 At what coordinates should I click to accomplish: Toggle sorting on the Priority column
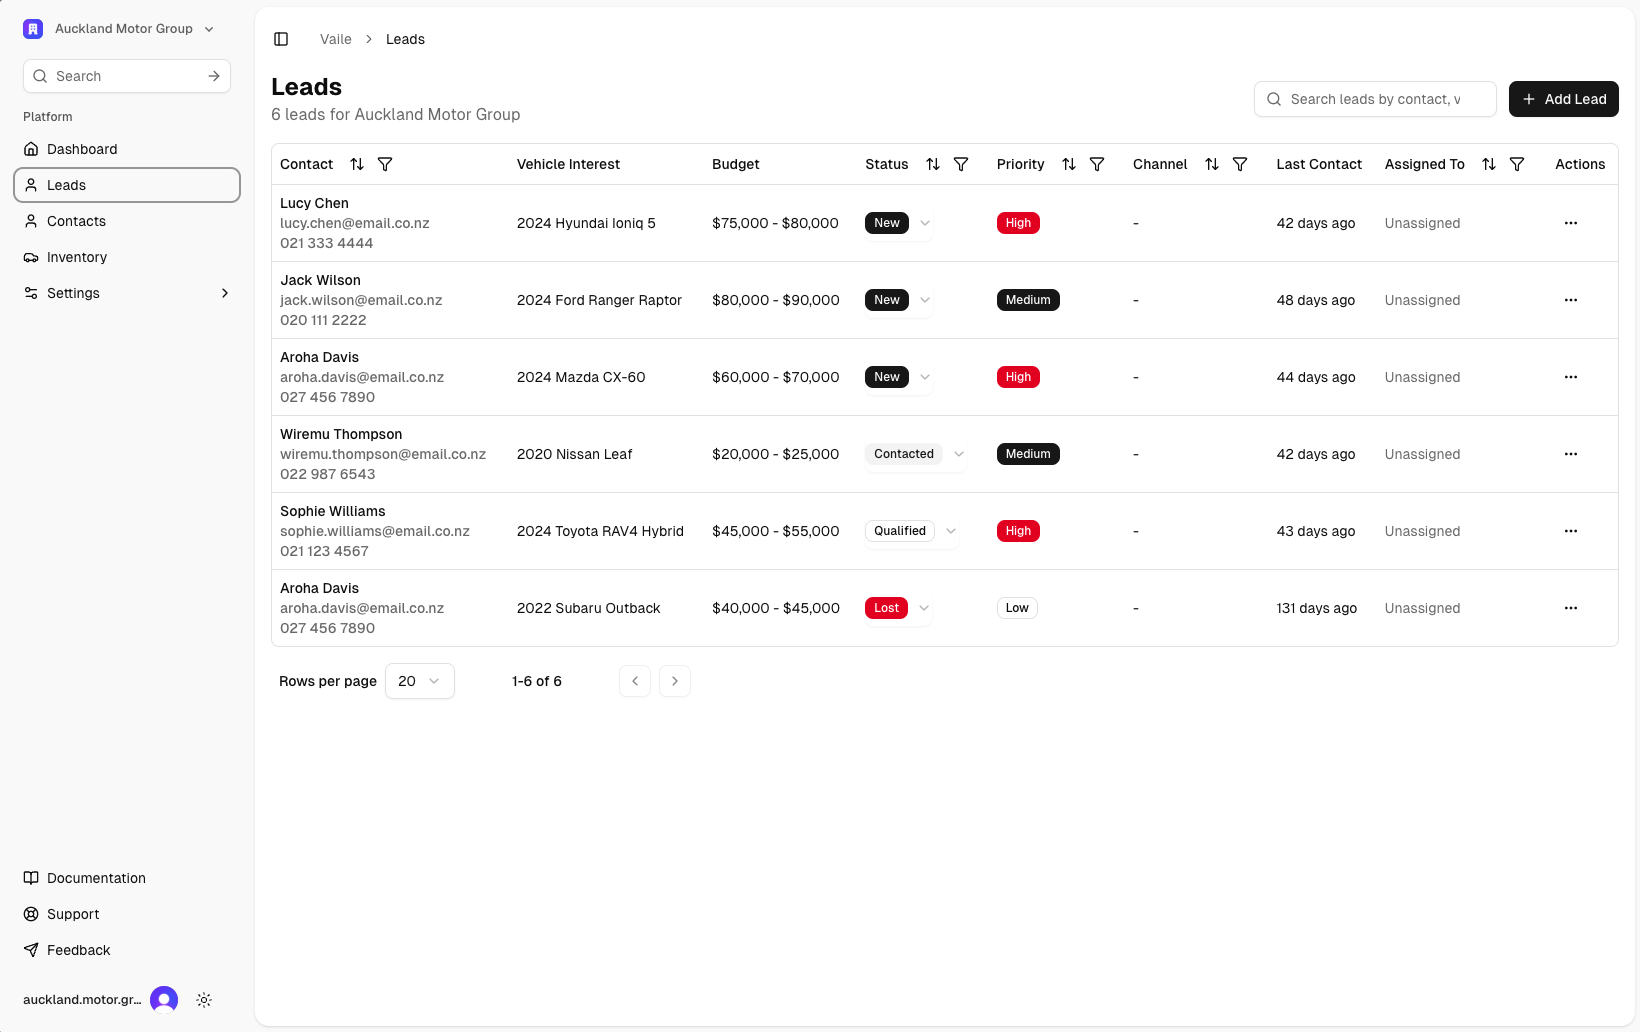pos(1068,164)
